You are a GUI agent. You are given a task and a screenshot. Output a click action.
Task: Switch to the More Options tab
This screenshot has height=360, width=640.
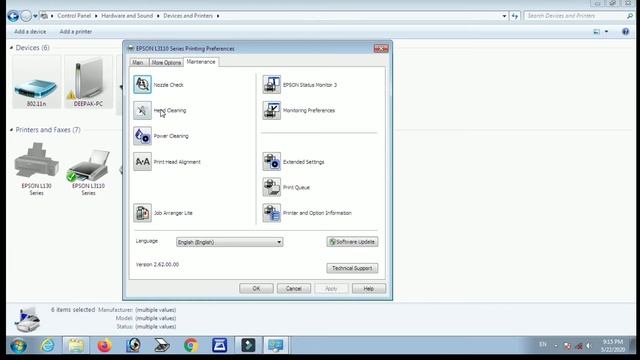pyautogui.click(x=166, y=62)
